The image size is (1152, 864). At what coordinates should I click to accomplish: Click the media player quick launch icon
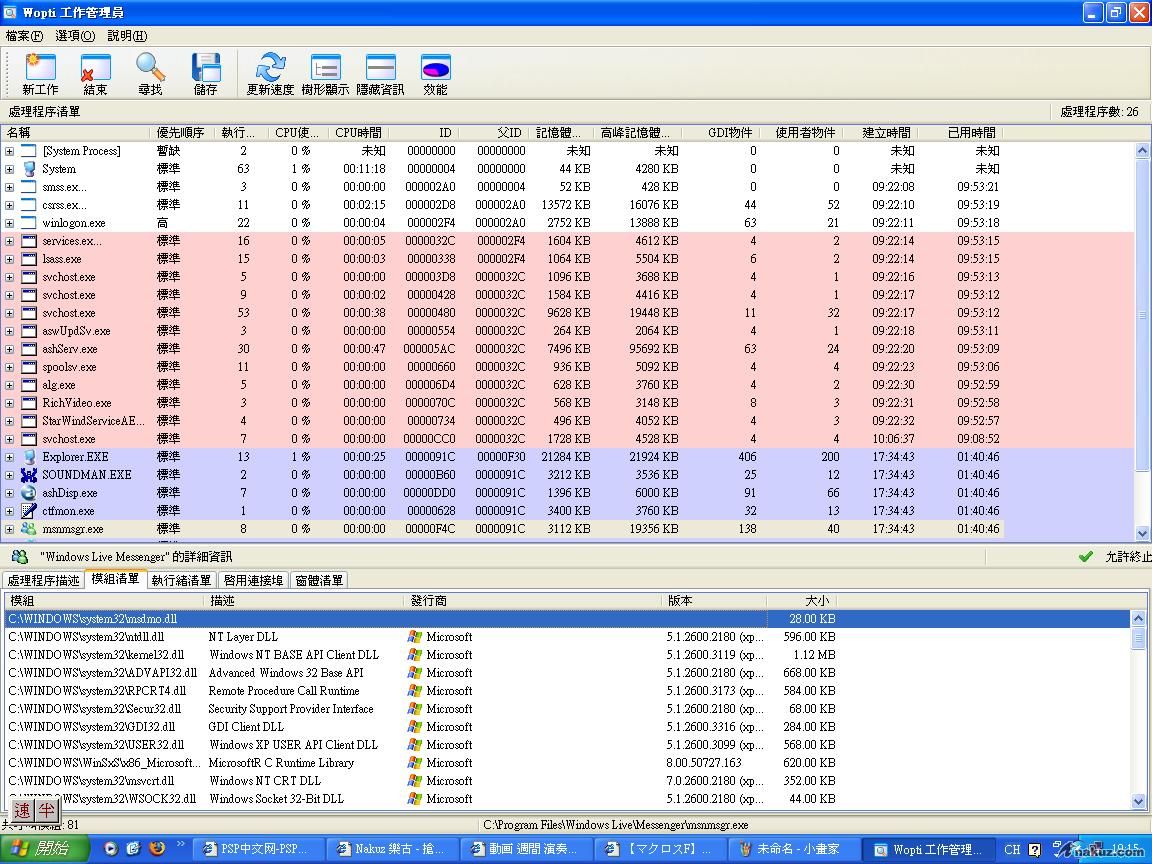coord(111,849)
